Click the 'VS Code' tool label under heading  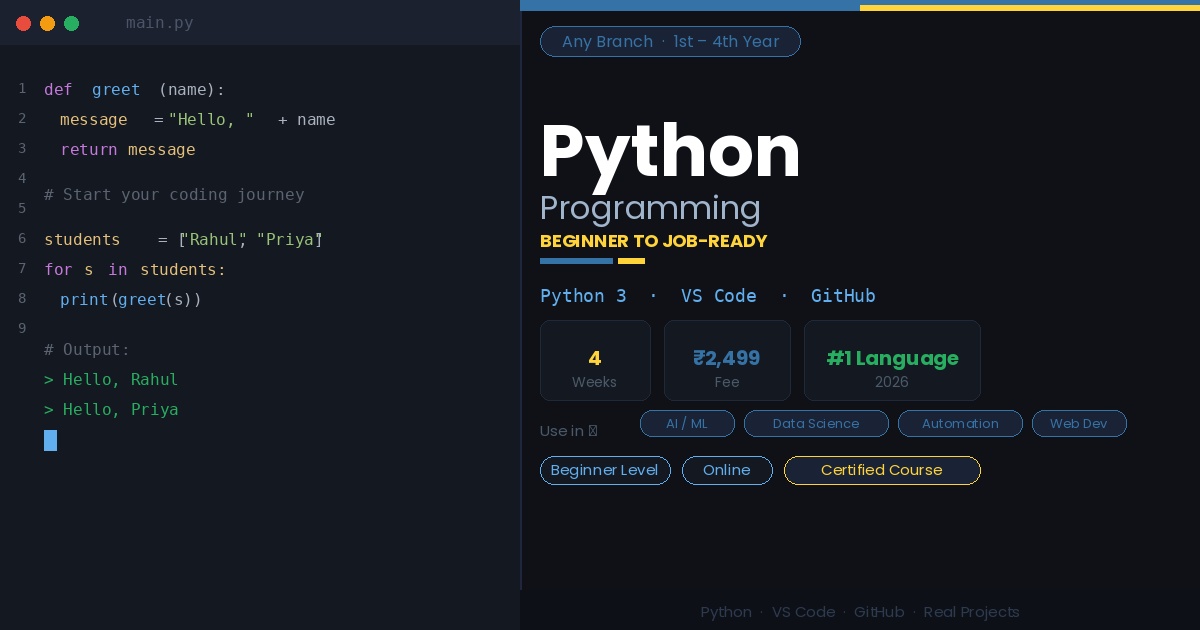[x=718, y=296]
